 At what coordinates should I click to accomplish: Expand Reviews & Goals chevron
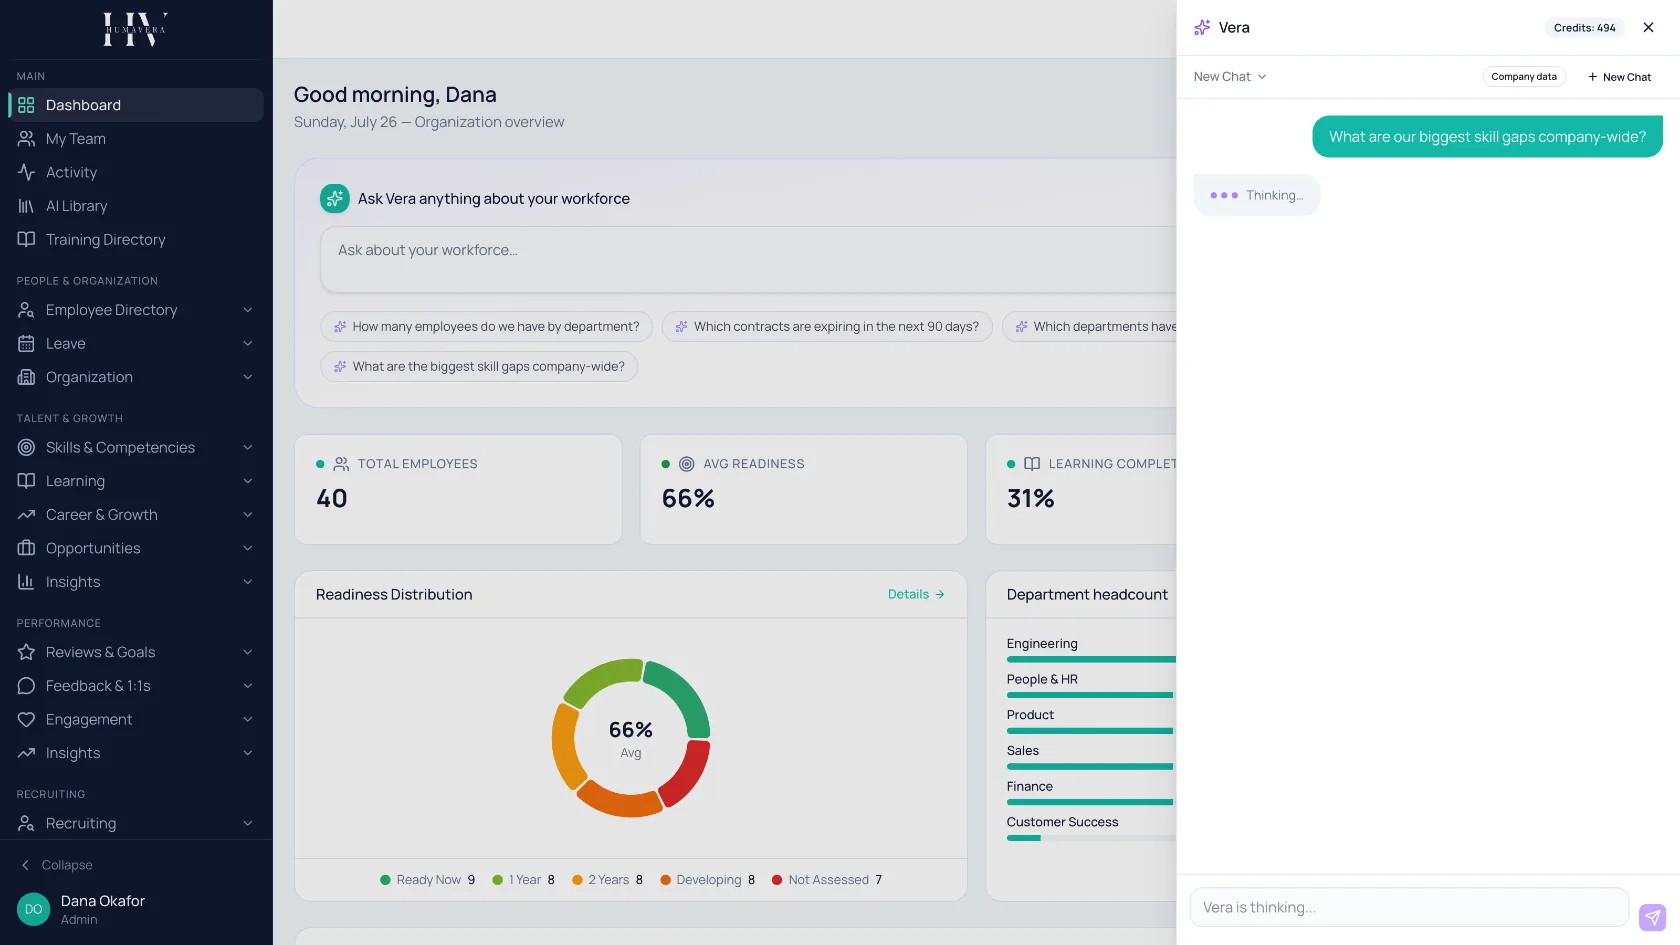click(x=248, y=652)
